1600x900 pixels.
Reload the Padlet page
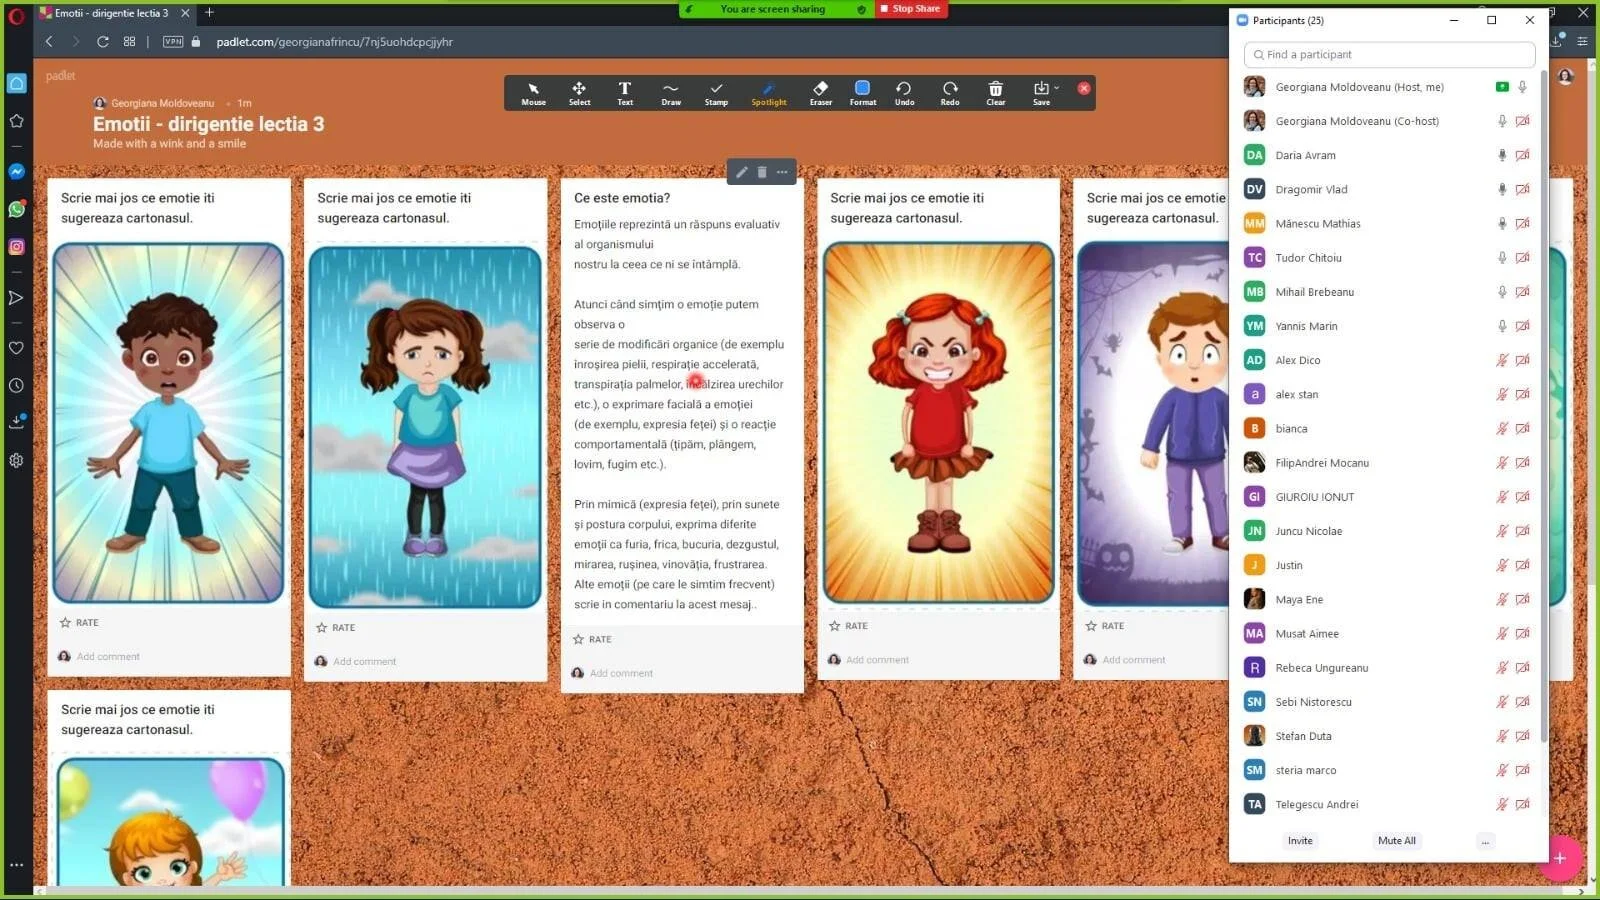tap(103, 42)
